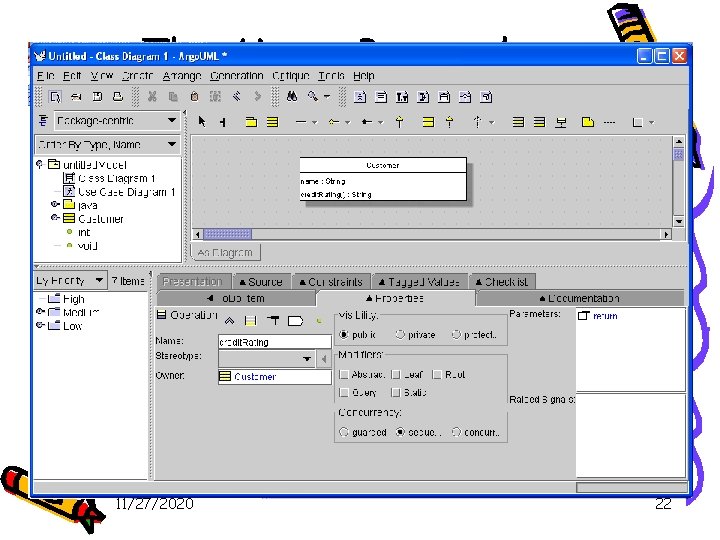720x540 pixels.
Task: Switch to the Documentation tab
Action: pos(579,298)
